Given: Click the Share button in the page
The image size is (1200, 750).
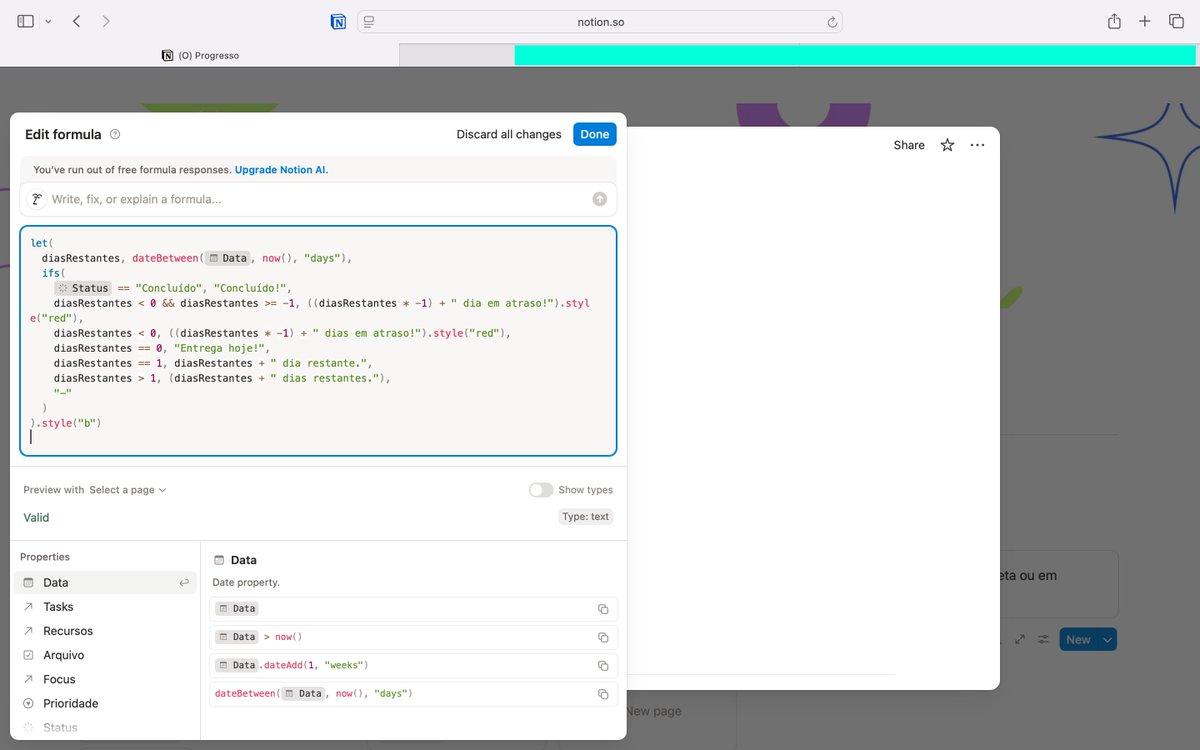Looking at the screenshot, I should pyautogui.click(x=909, y=145).
